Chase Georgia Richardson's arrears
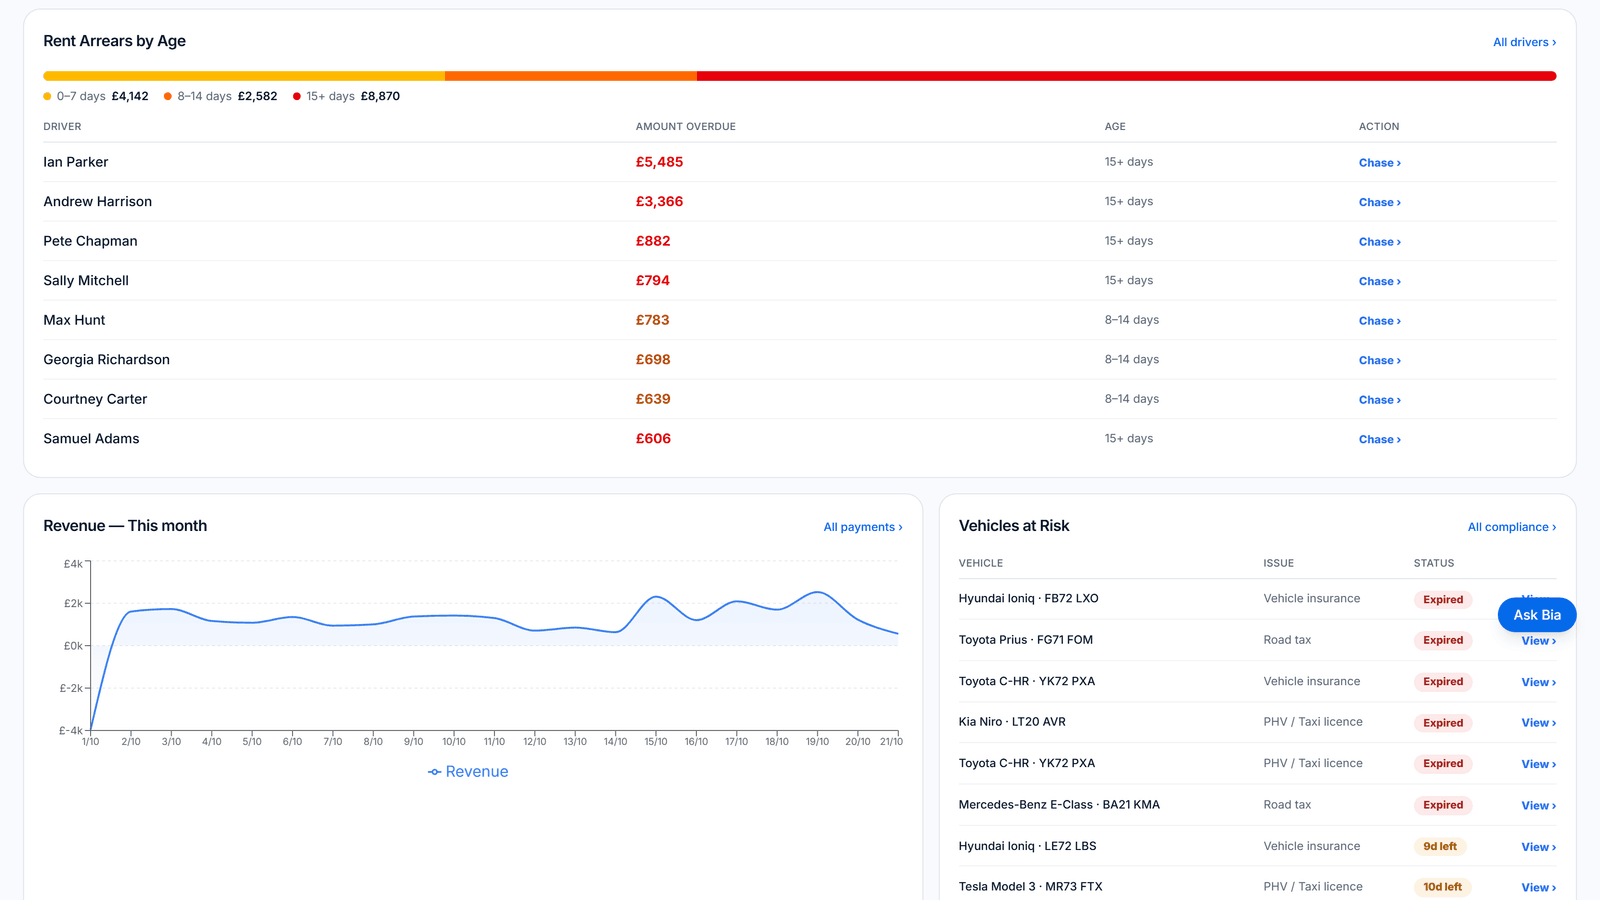Screen dimensions: 1600x900 coord(1379,360)
